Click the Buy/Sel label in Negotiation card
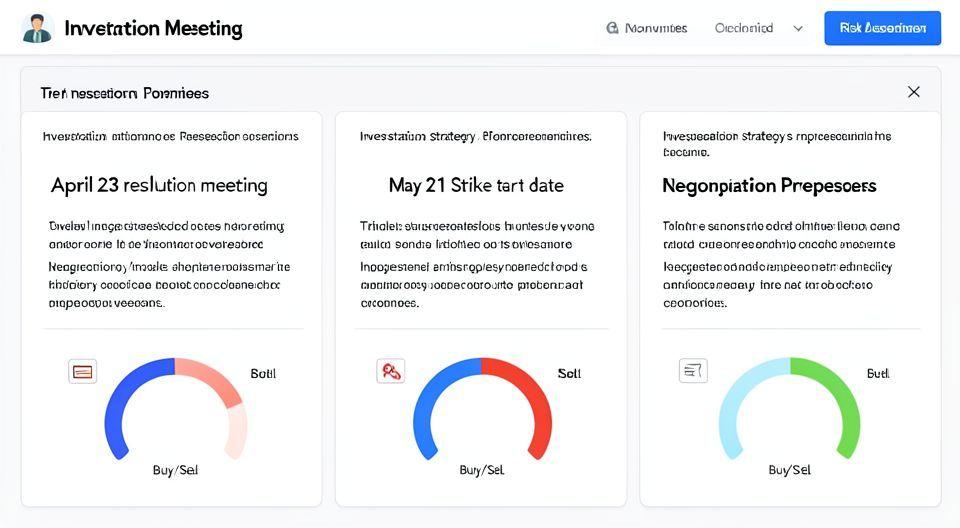Screen dimensions: 960x528 pos(790,470)
